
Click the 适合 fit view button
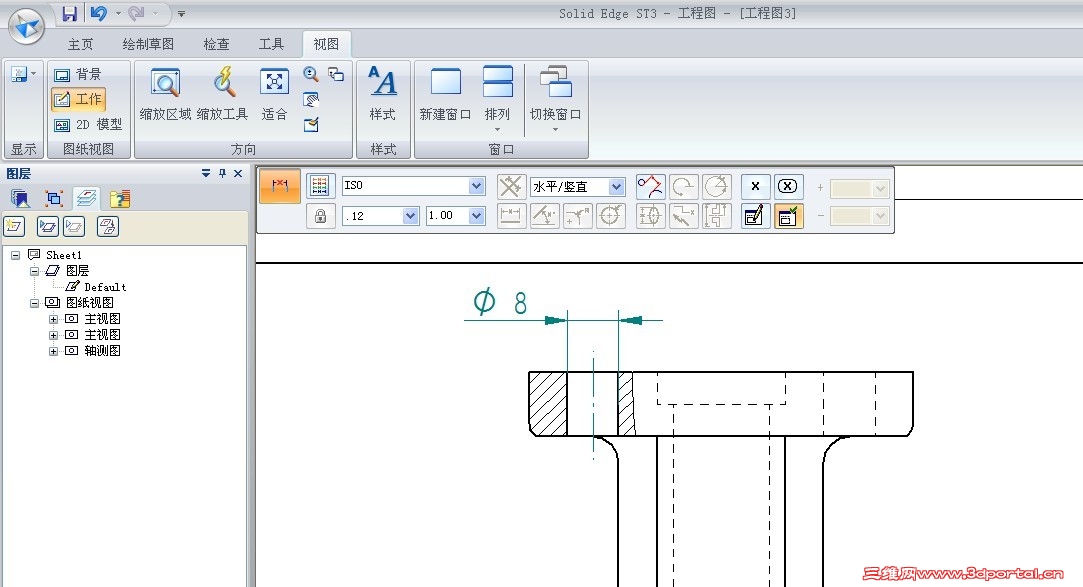pyautogui.click(x=274, y=95)
